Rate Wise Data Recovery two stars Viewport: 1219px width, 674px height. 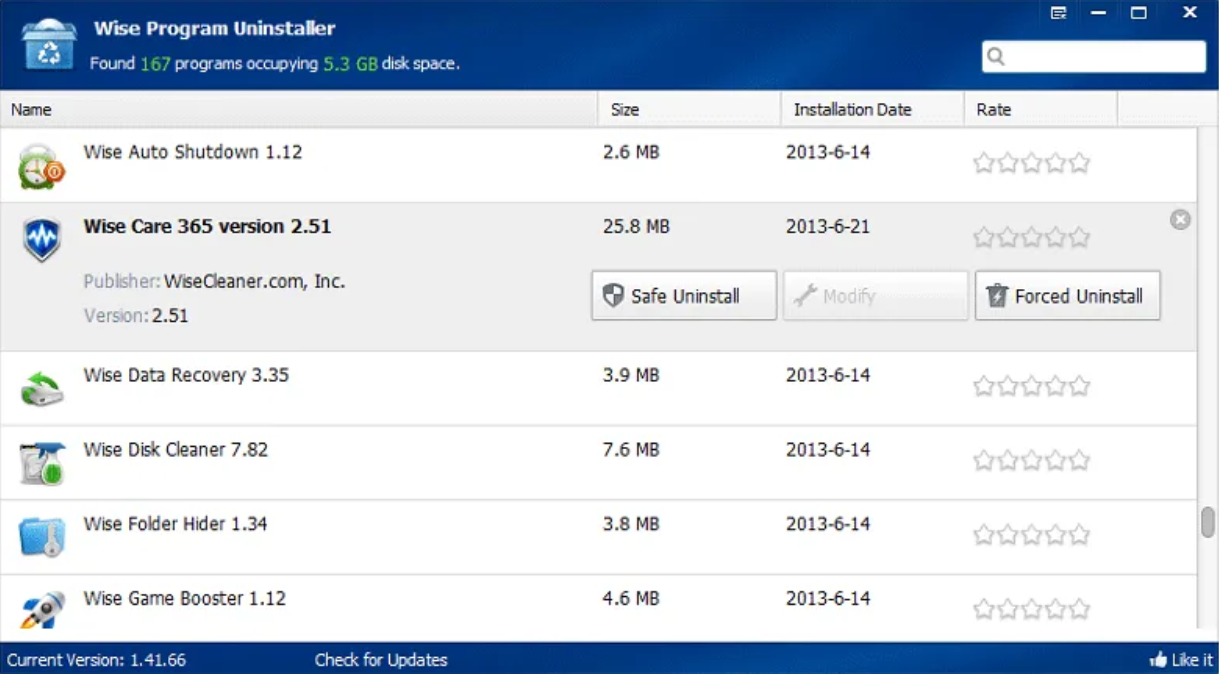point(1008,386)
